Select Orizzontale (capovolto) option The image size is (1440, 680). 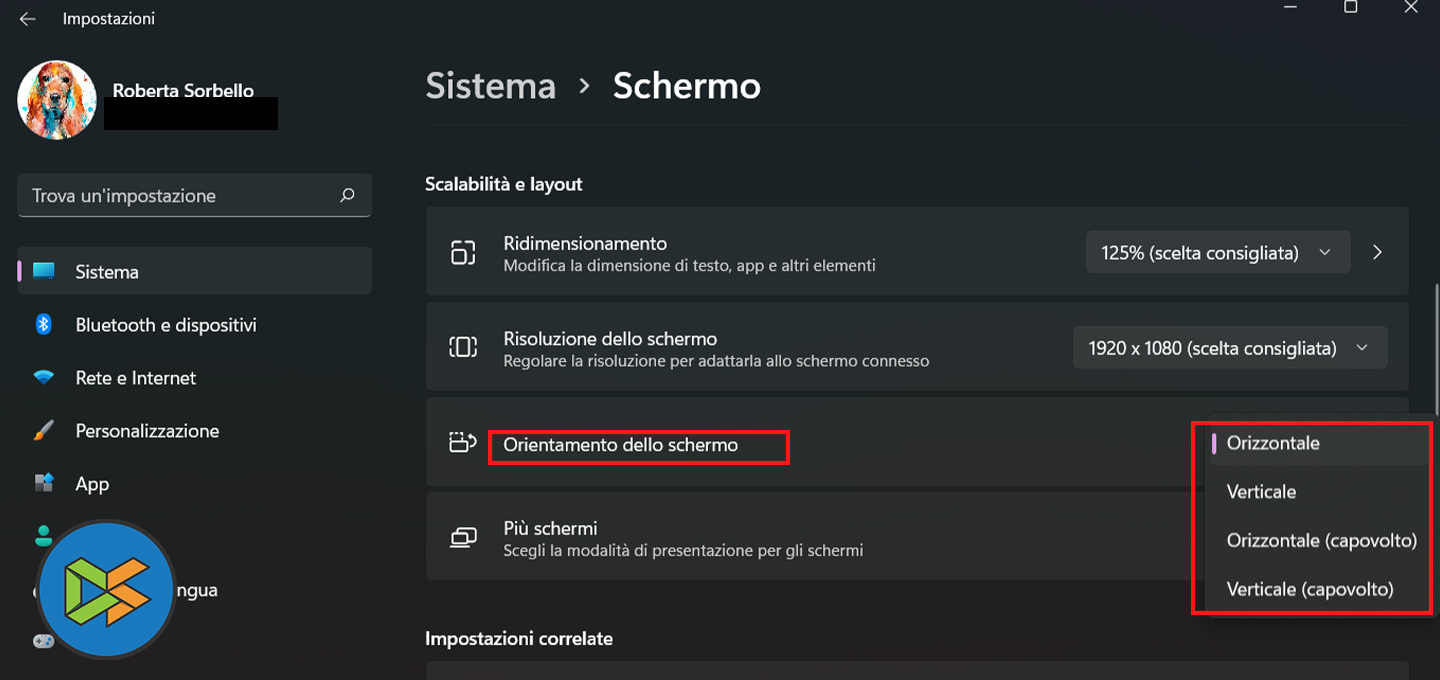pyautogui.click(x=1321, y=541)
